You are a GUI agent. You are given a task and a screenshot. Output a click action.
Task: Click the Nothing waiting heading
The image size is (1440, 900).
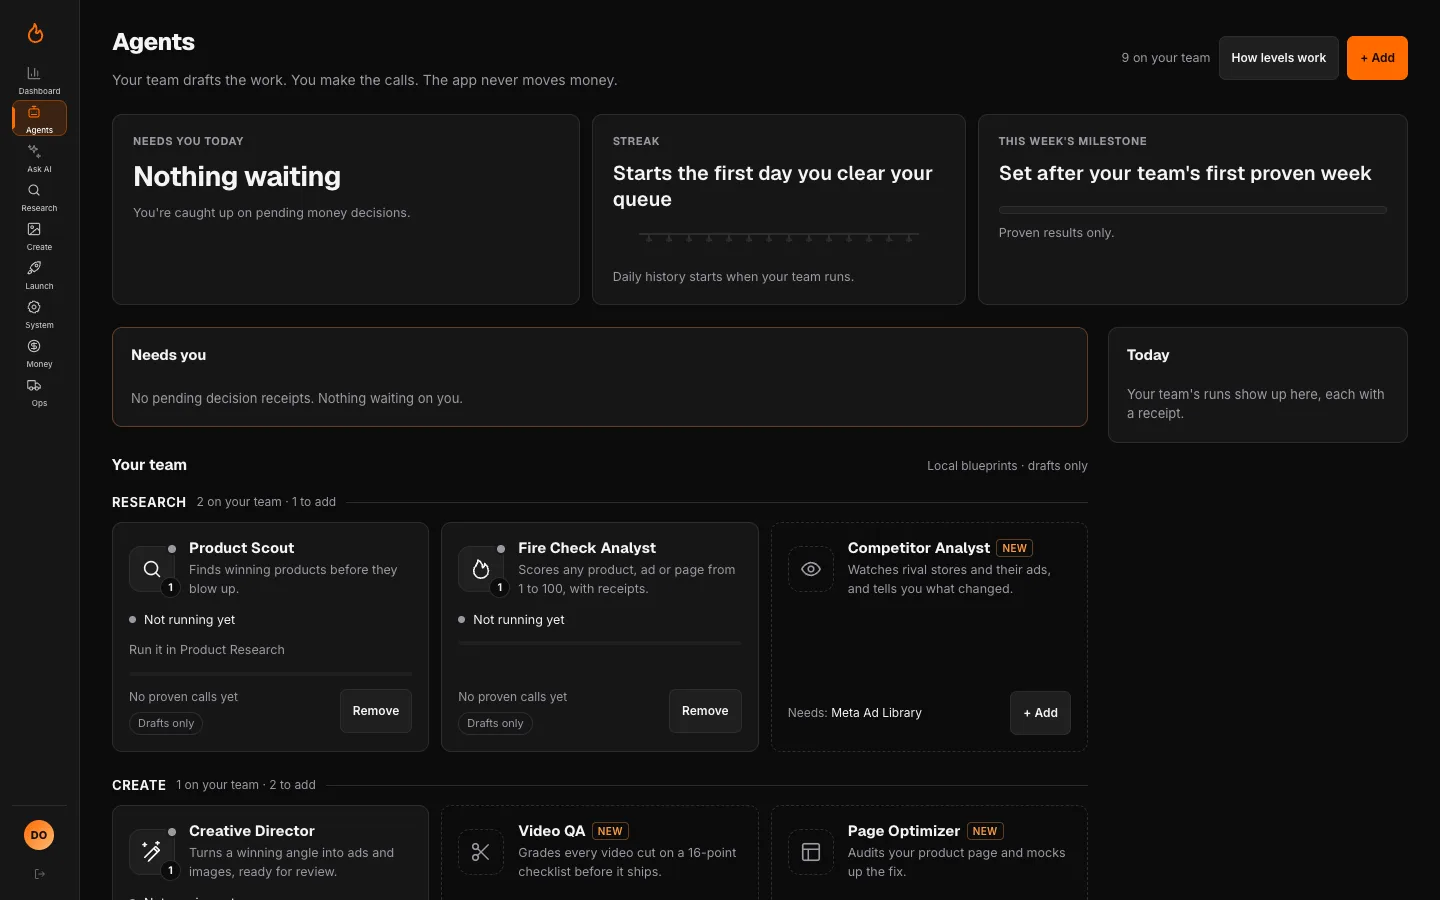237,177
